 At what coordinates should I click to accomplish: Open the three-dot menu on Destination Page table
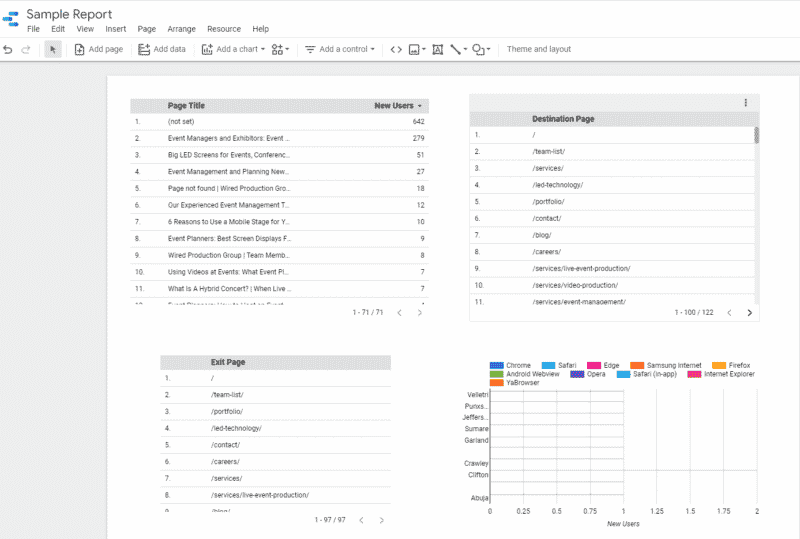click(745, 103)
